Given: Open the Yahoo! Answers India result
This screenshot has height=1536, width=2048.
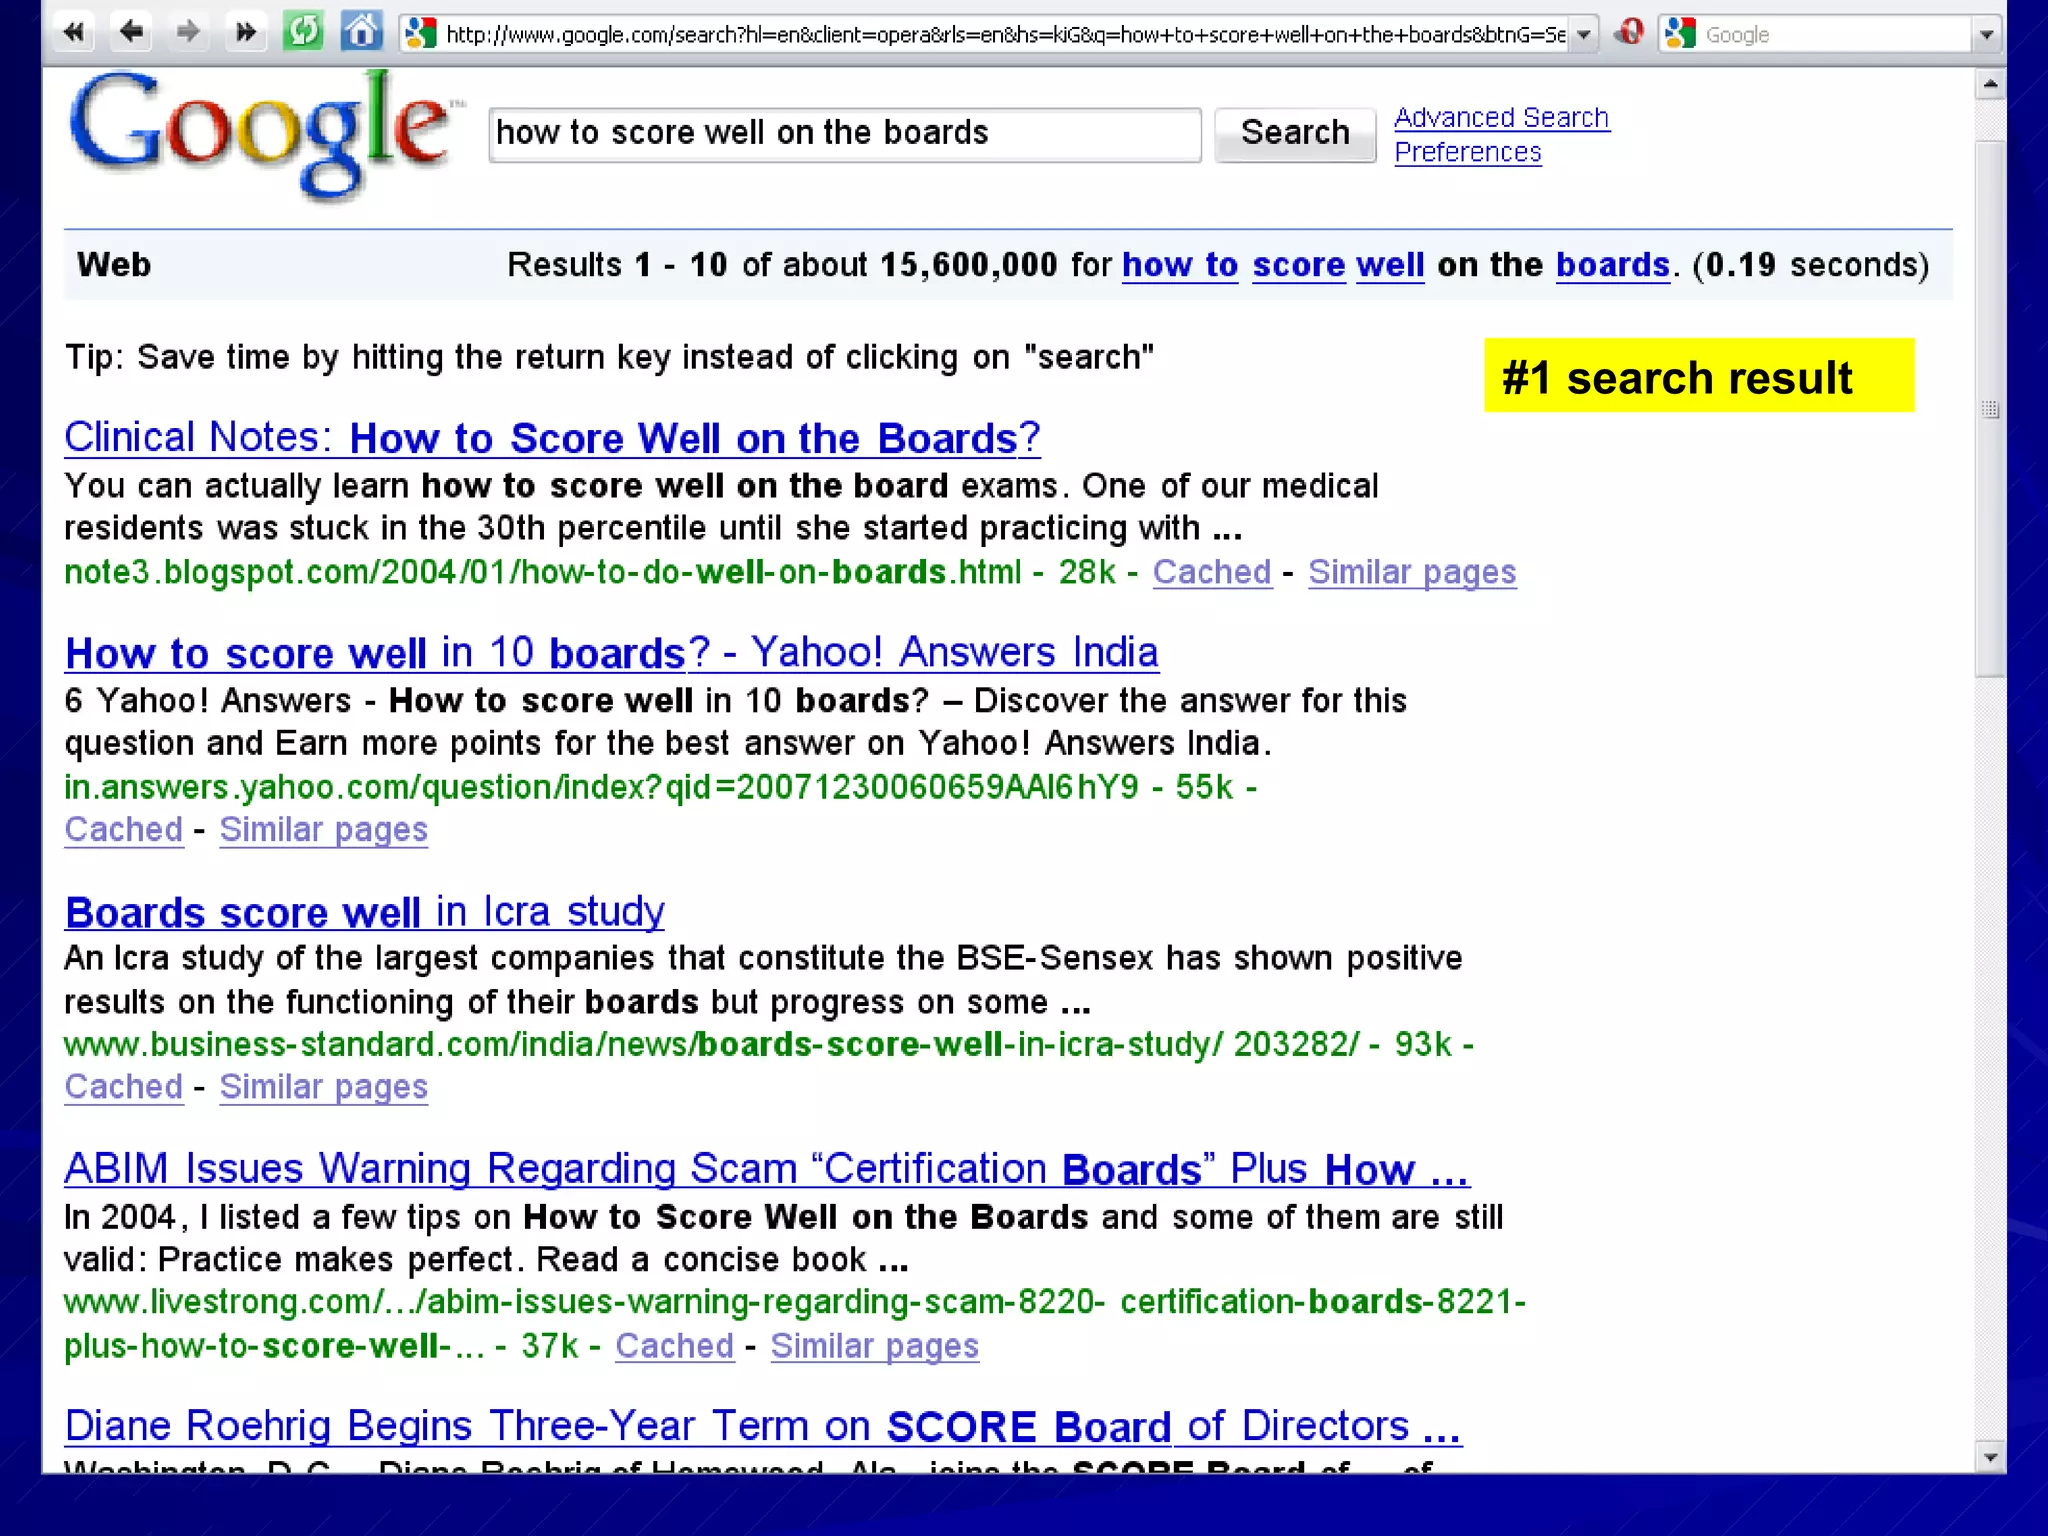Looking at the screenshot, I should point(611,653).
